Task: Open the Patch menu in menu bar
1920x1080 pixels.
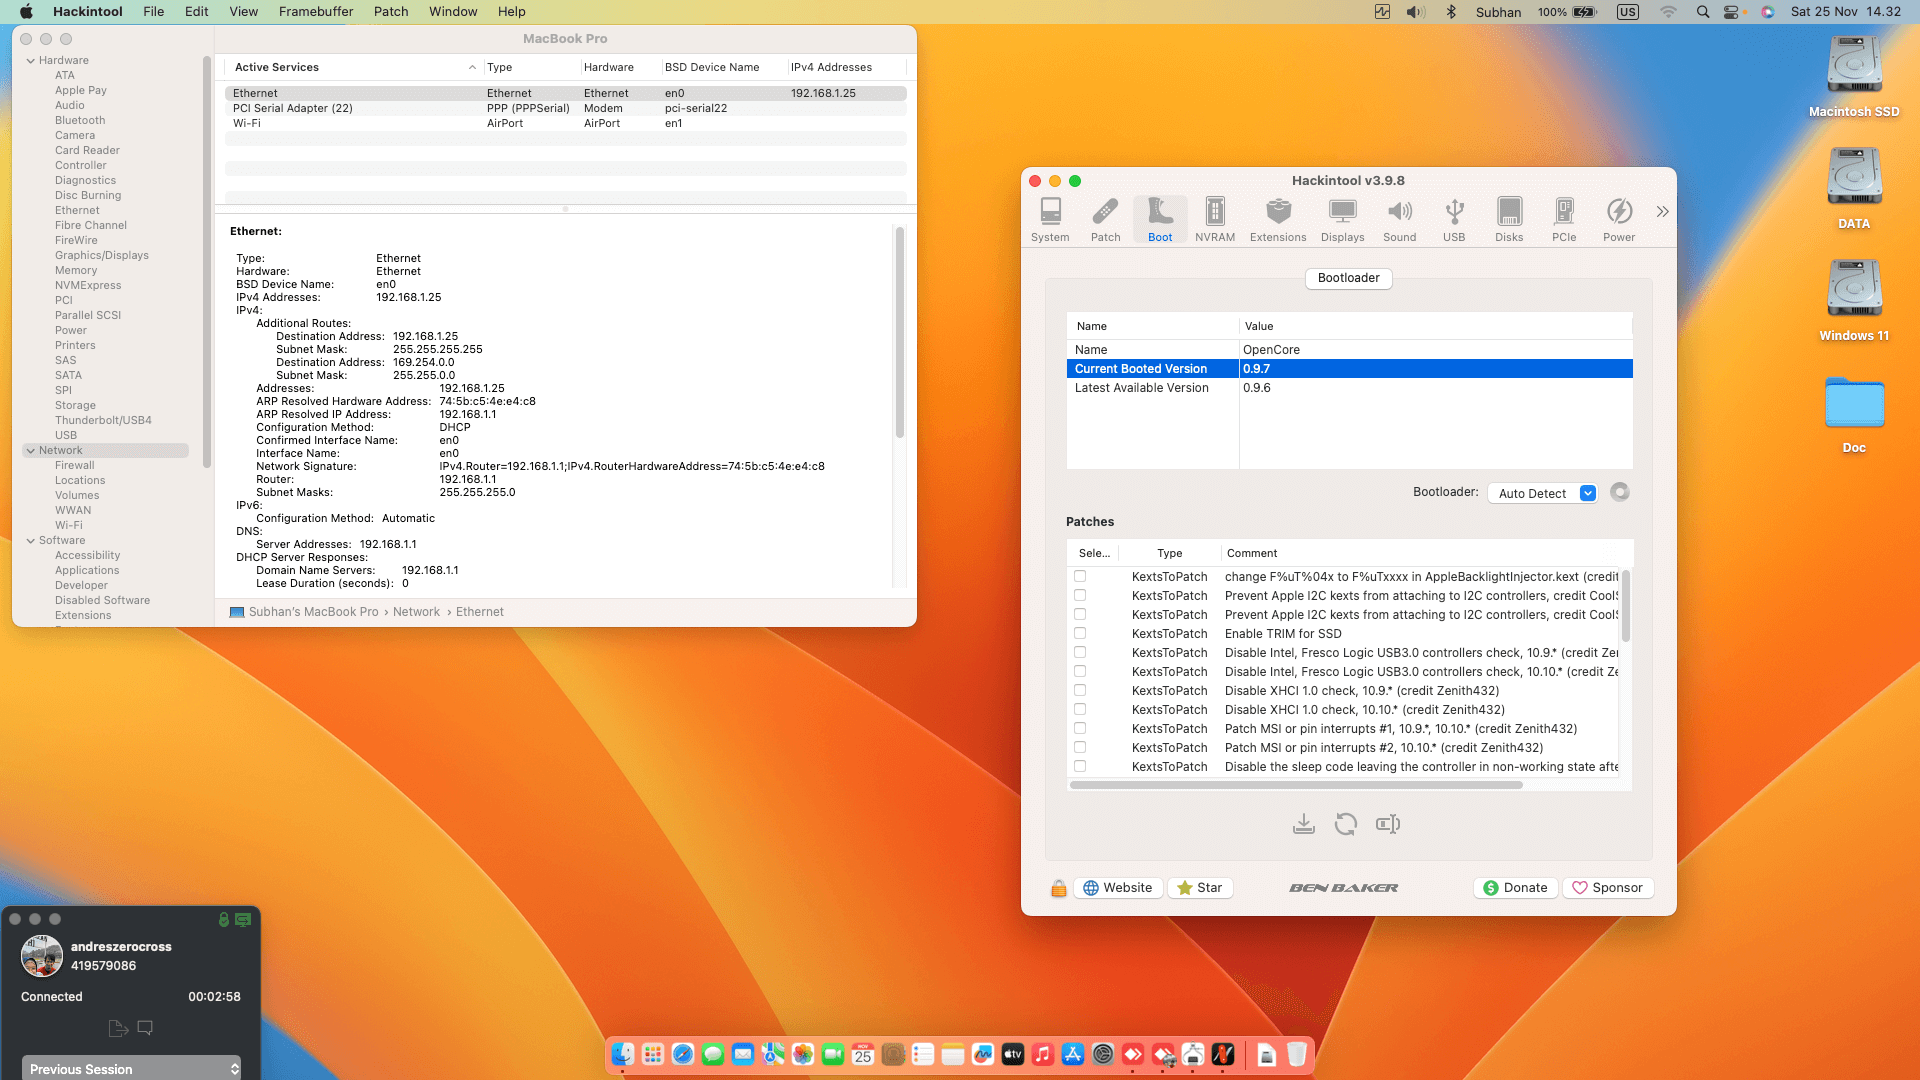Action: point(391,12)
